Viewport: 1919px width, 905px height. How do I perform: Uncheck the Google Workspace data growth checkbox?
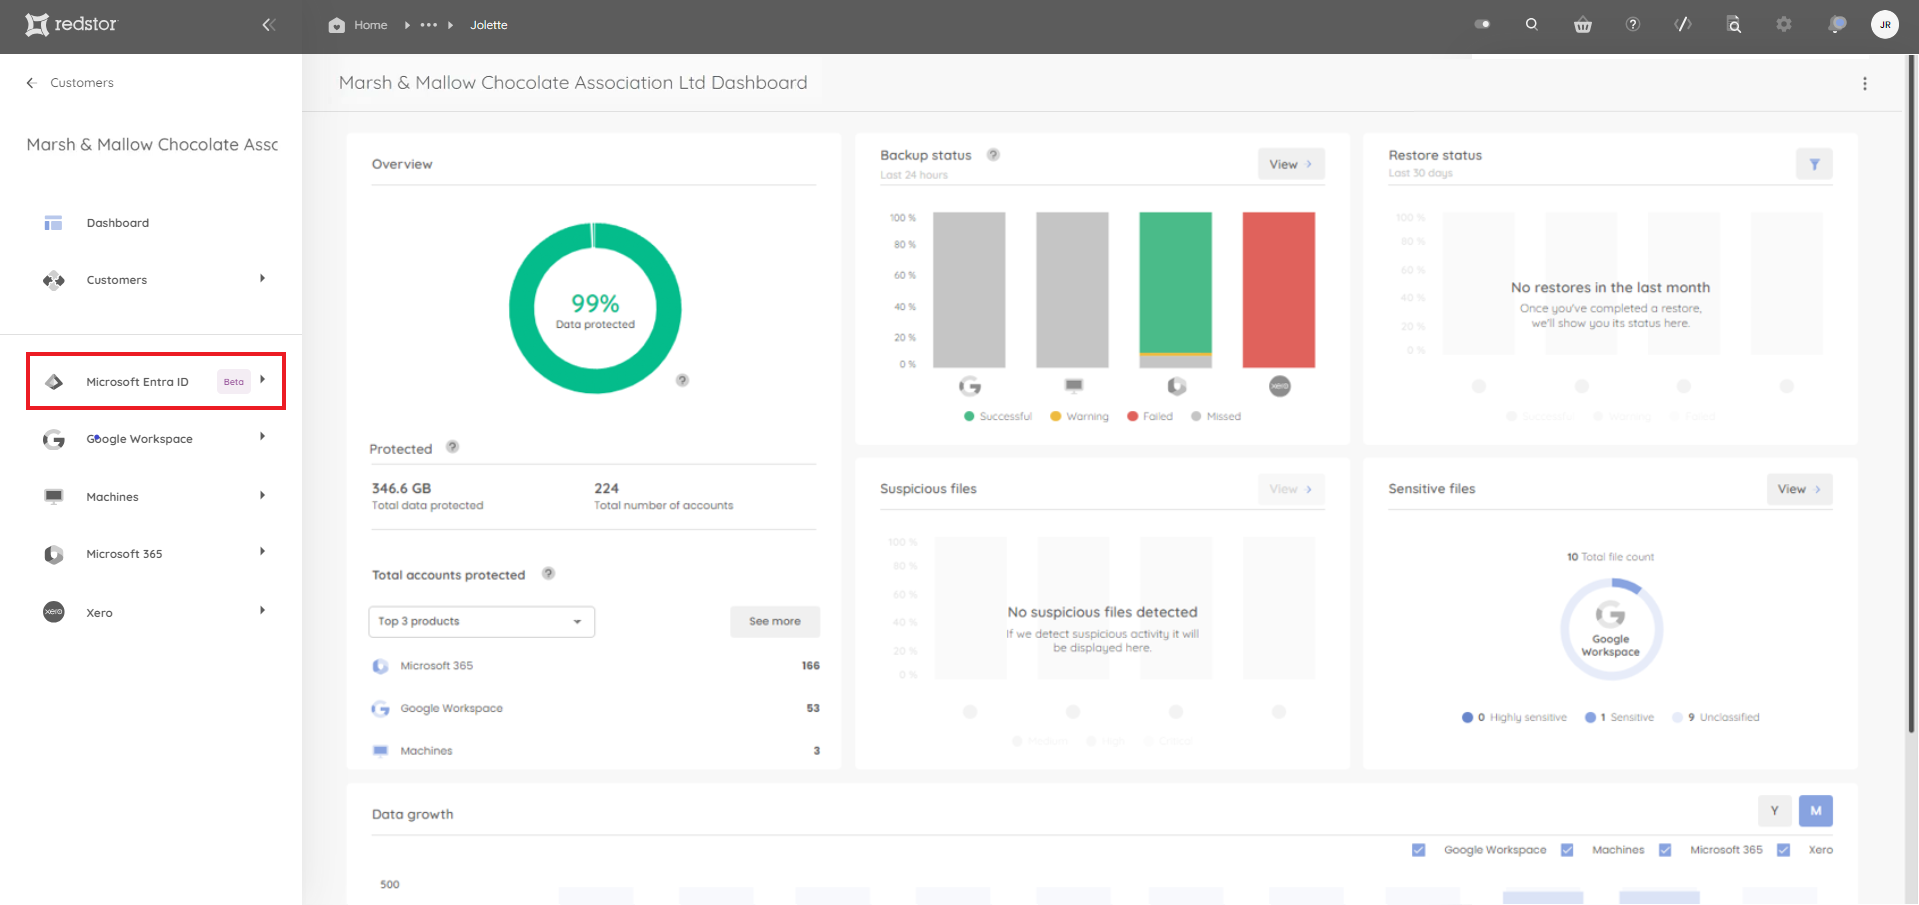(1418, 850)
